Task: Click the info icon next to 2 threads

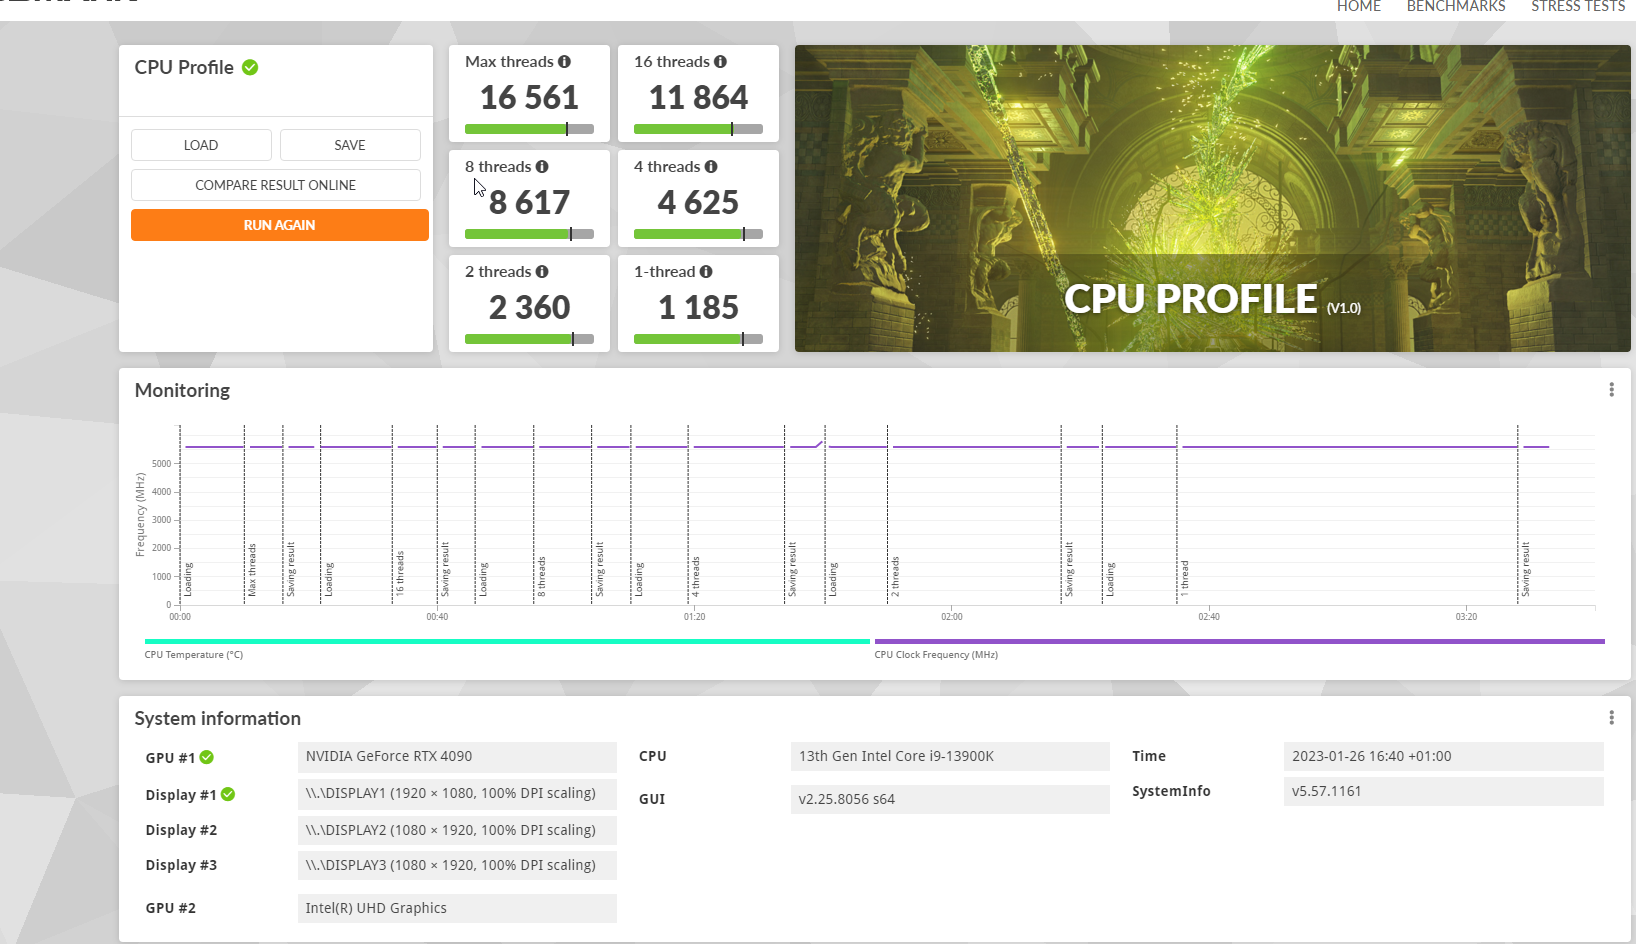Action: coord(542,272)
